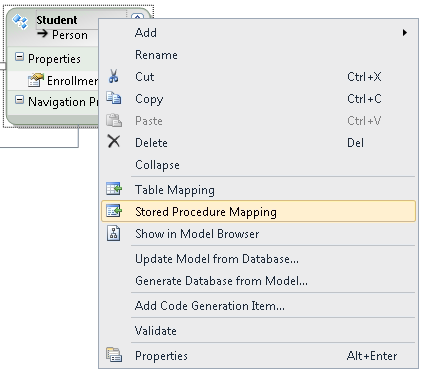Image resolution: width=428 pixels, height=376 pixels.
Task: Click the Stored Procedure Mapping icon
Action: [114, 211]
